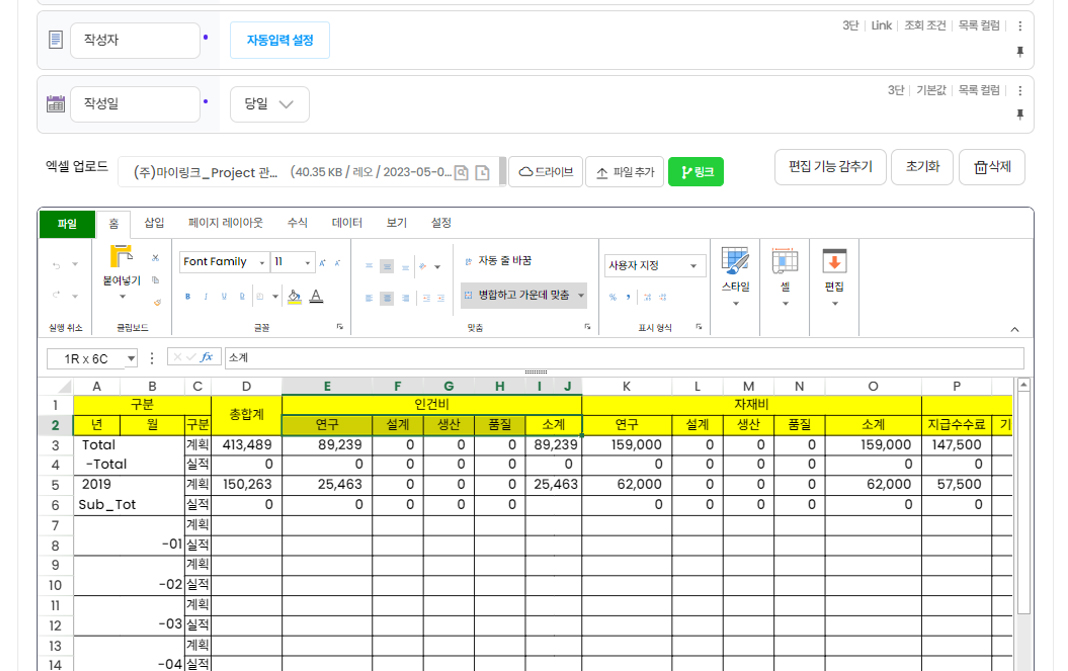The height and width of the screenshot is (671, 1068).
Task: Toggle bold formatting in the font group
Action: click(188, 297)
